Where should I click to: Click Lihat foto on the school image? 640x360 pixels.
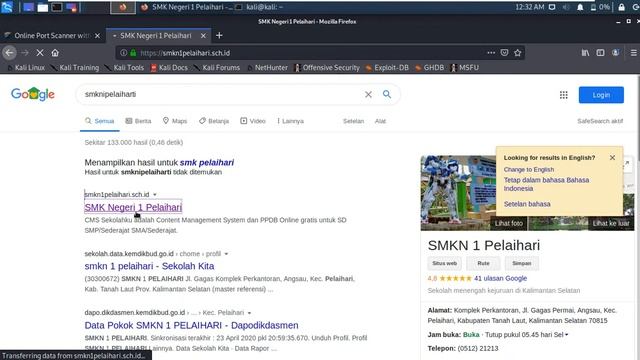click(509, 223)
